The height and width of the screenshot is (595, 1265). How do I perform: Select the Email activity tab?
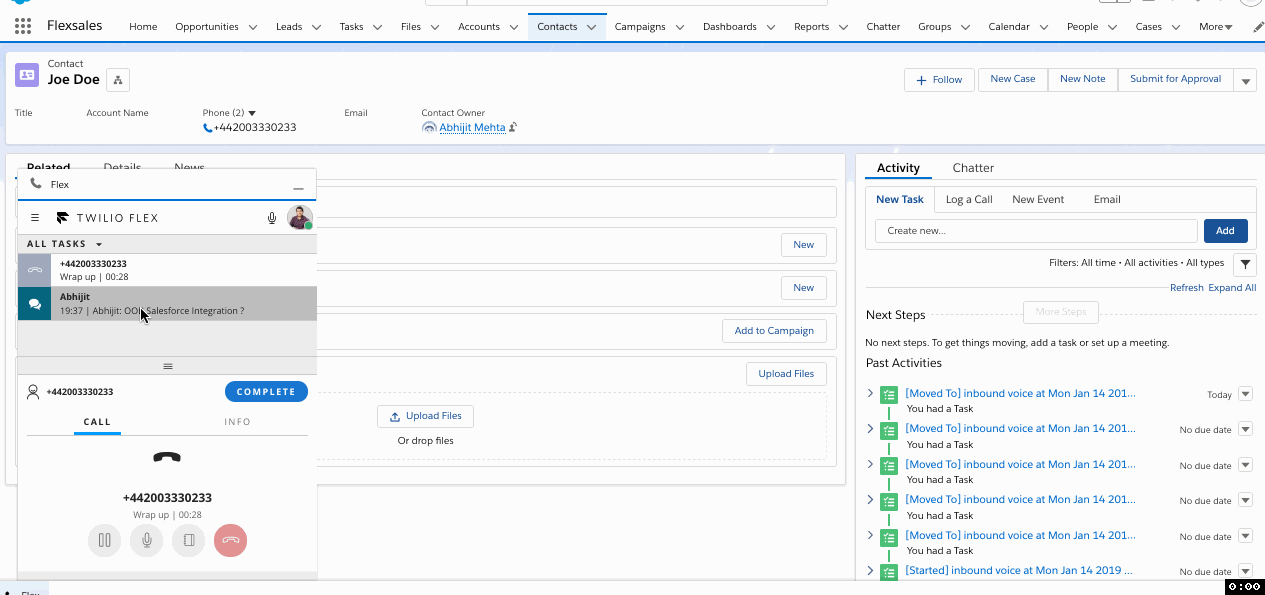pos(1107,199)
